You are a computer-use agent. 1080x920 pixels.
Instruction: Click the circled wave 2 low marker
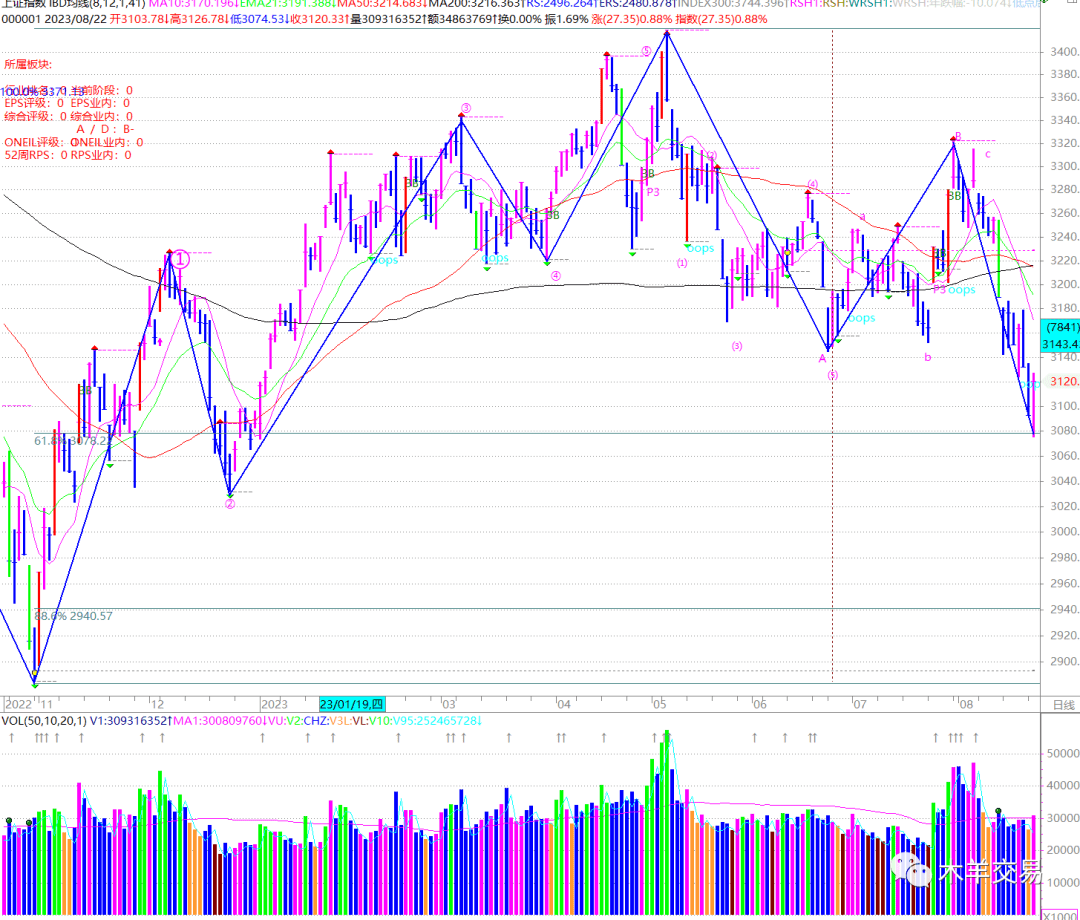click(x=230, y=504)
